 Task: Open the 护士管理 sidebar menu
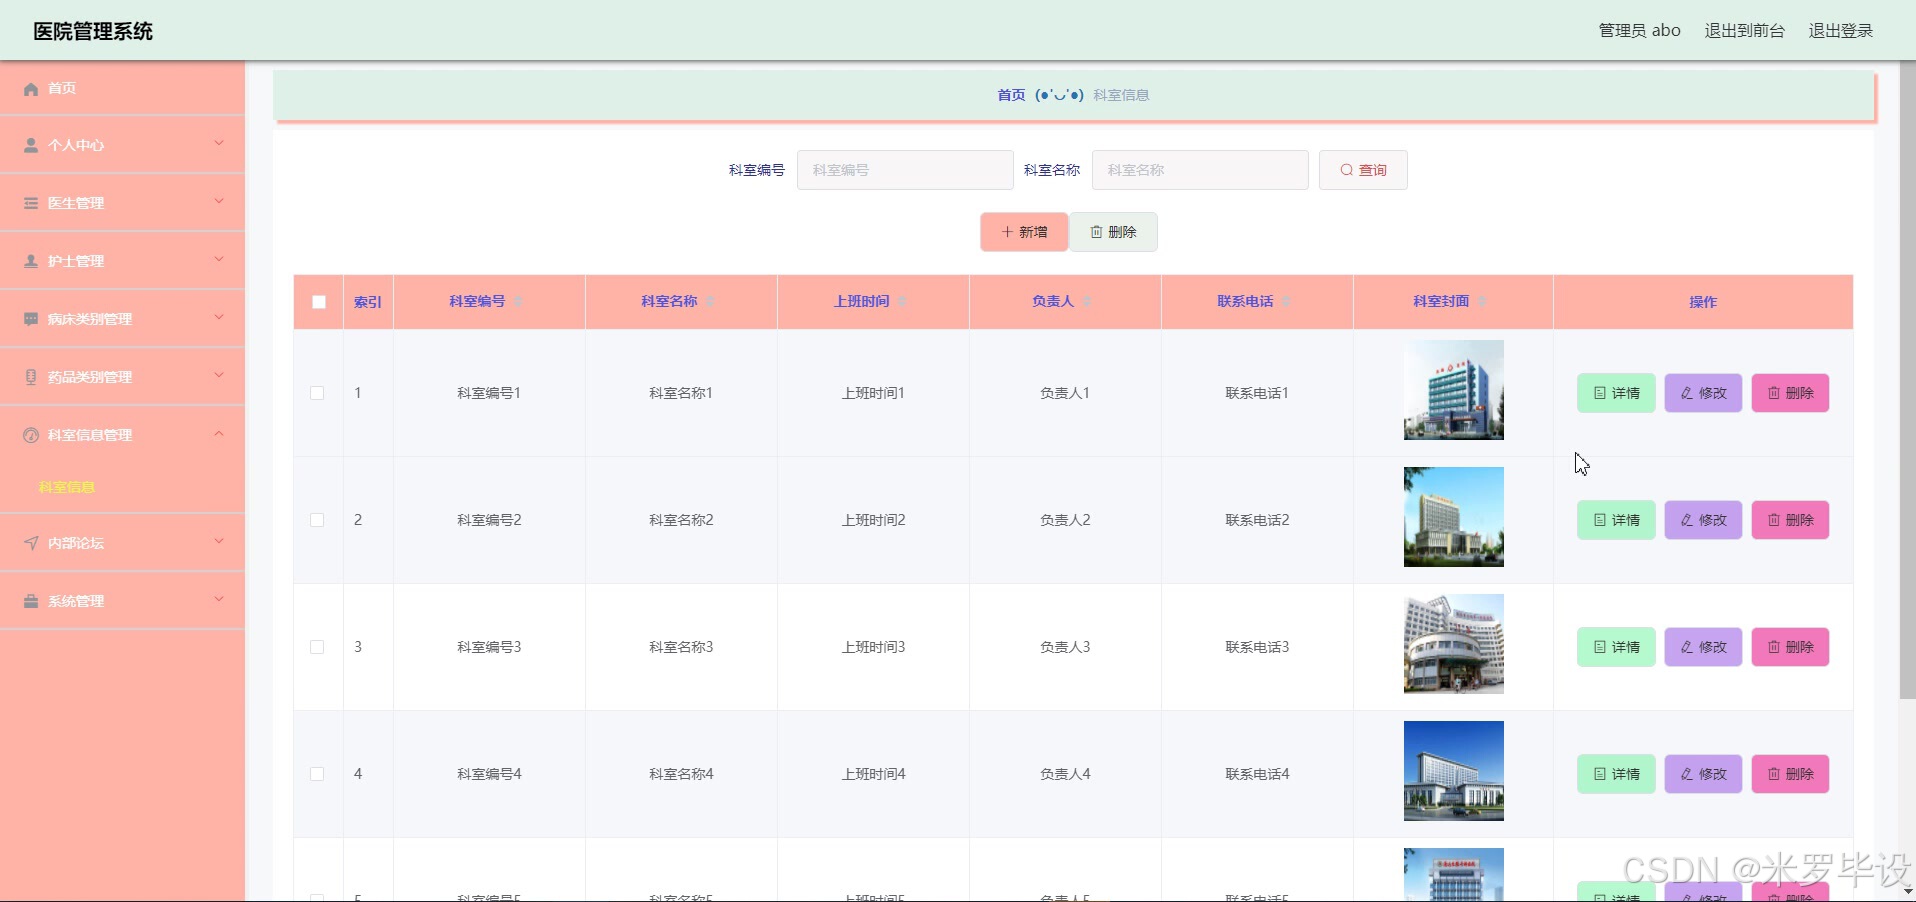(x=122, y=261)
